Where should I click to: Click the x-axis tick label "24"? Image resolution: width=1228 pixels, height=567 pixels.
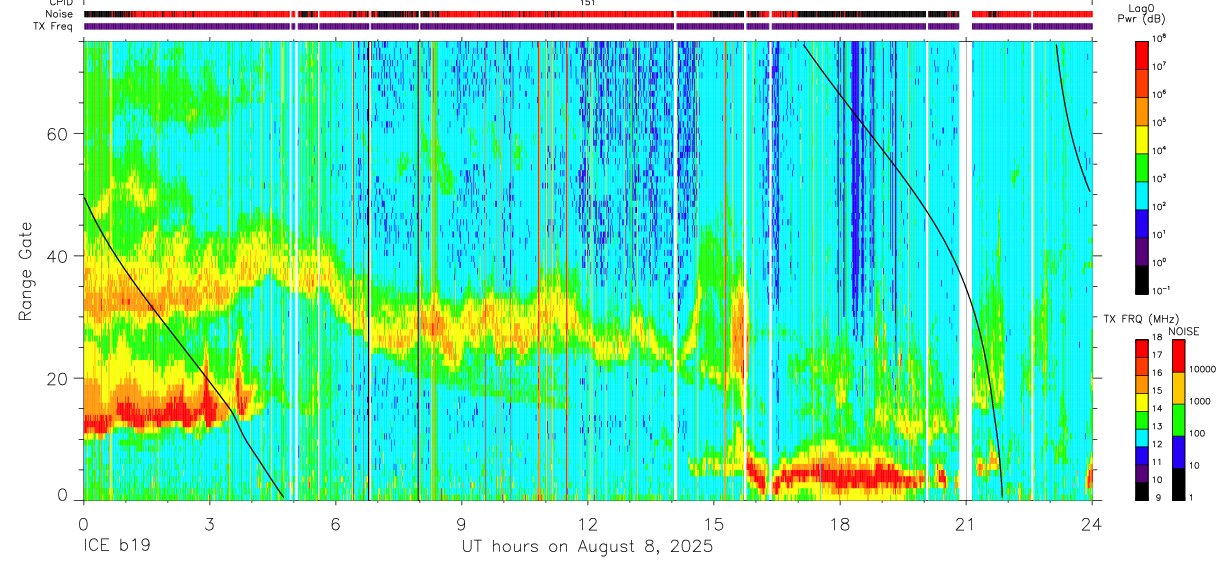click(x=1091, y=523)
